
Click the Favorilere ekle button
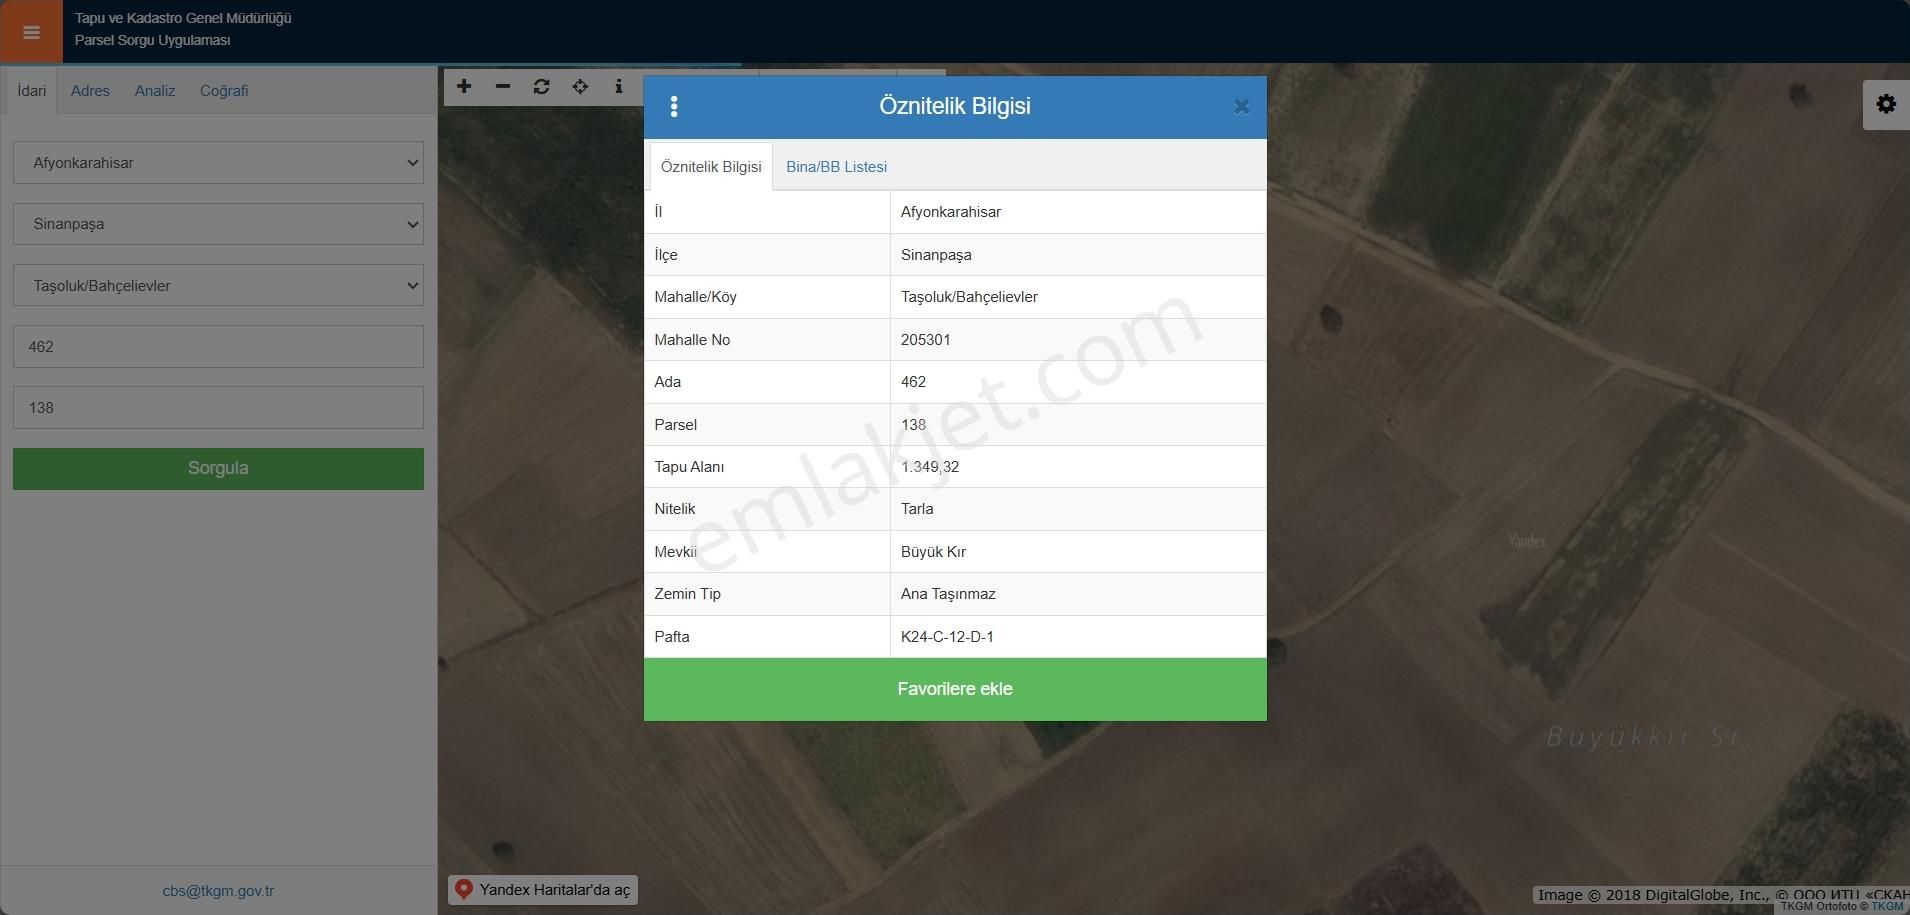955,689
